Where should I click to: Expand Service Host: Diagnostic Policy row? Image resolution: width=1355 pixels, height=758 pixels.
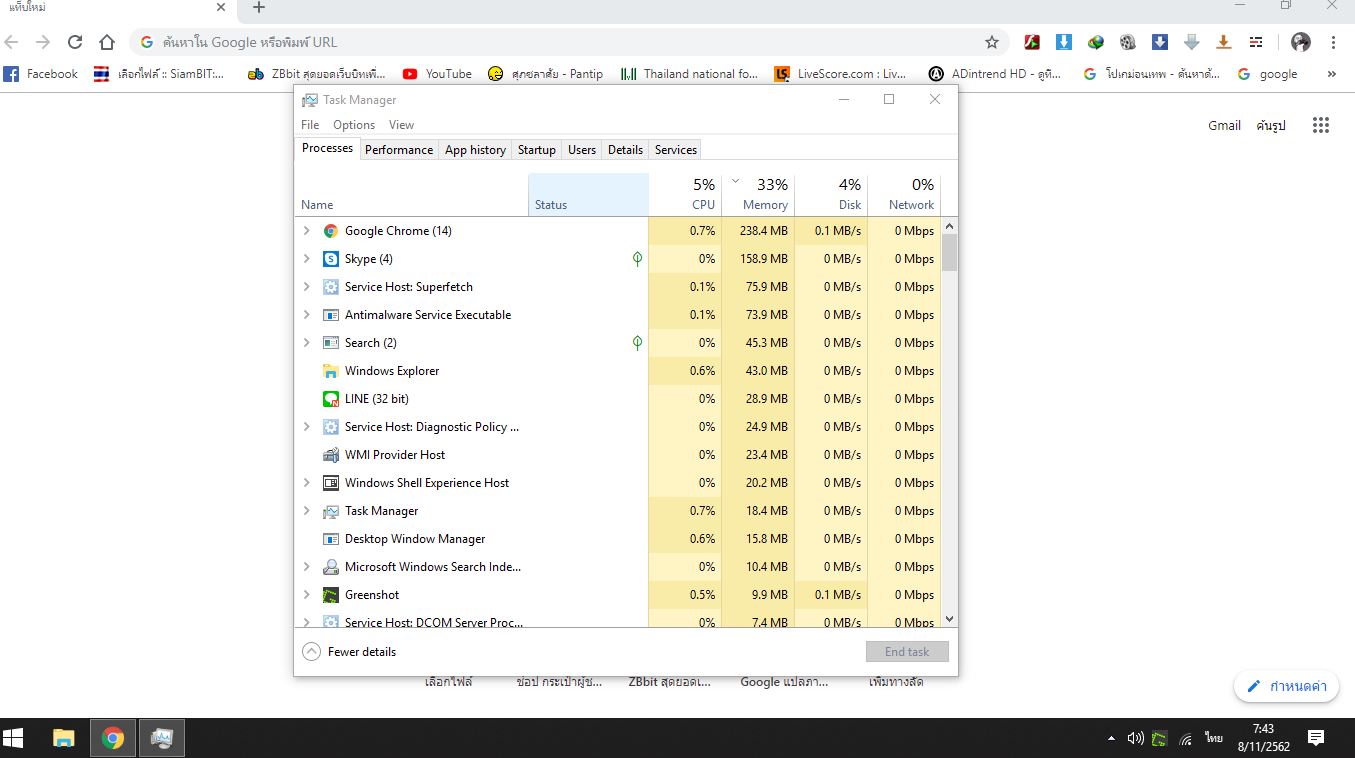307,427
